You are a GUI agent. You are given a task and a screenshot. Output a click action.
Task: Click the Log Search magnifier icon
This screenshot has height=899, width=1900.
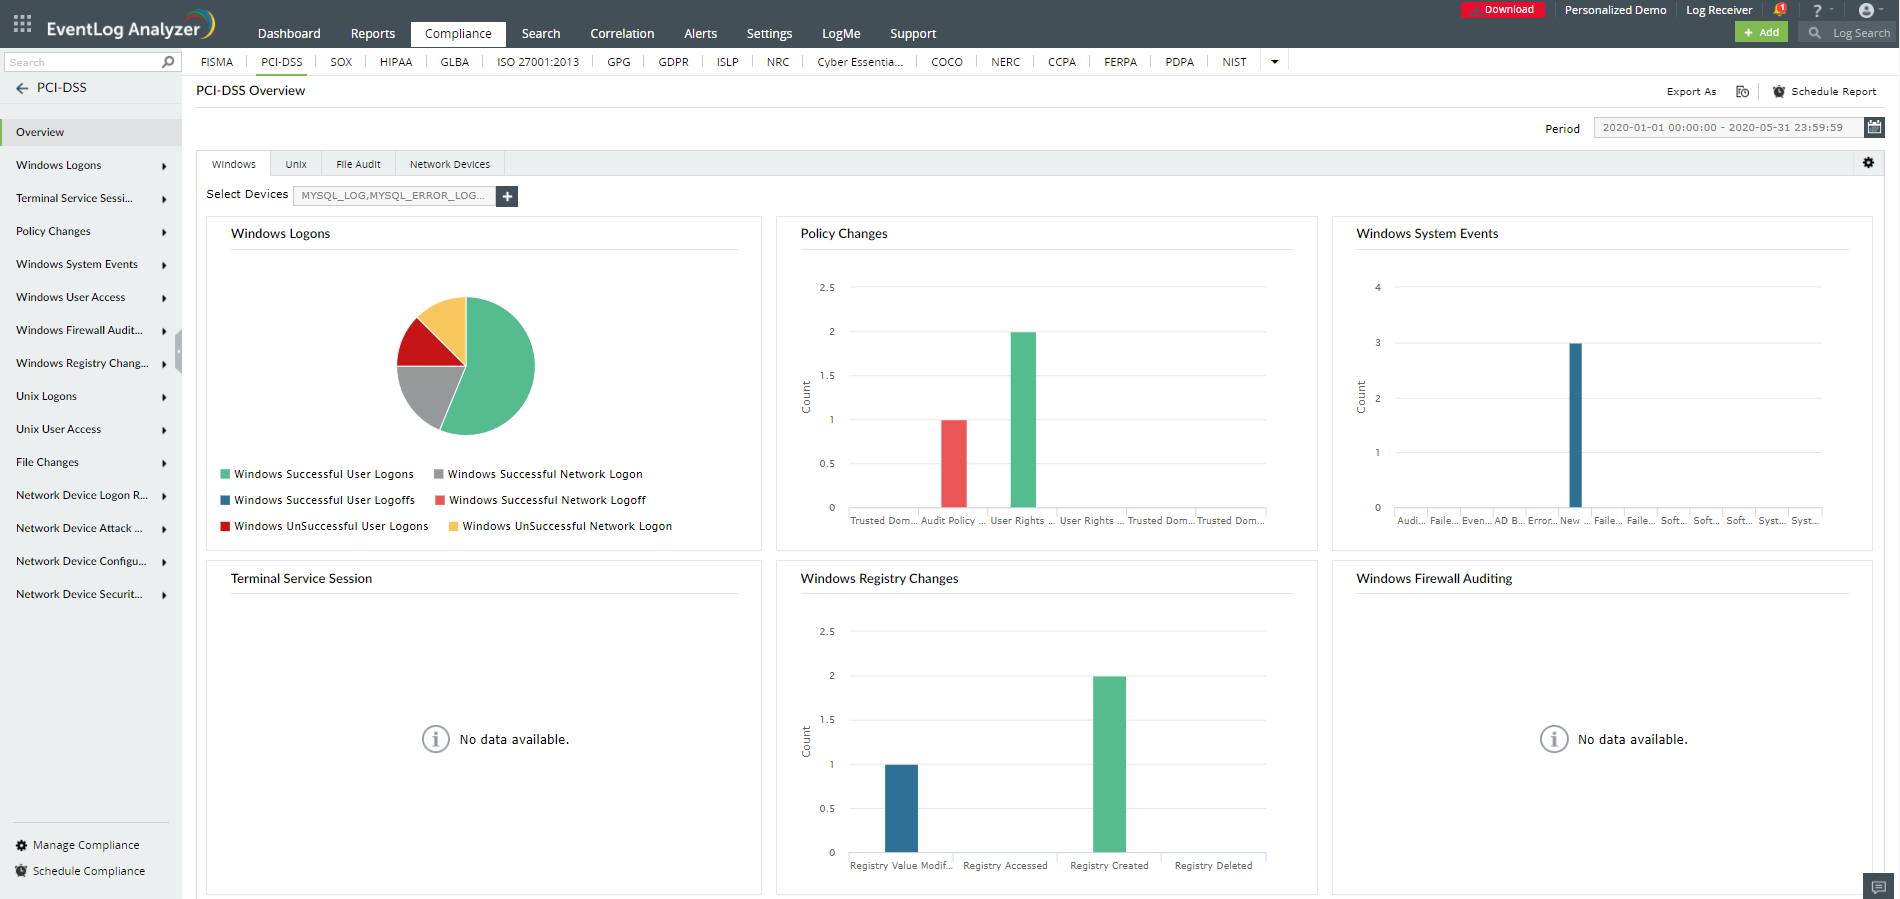[1814, 33]
